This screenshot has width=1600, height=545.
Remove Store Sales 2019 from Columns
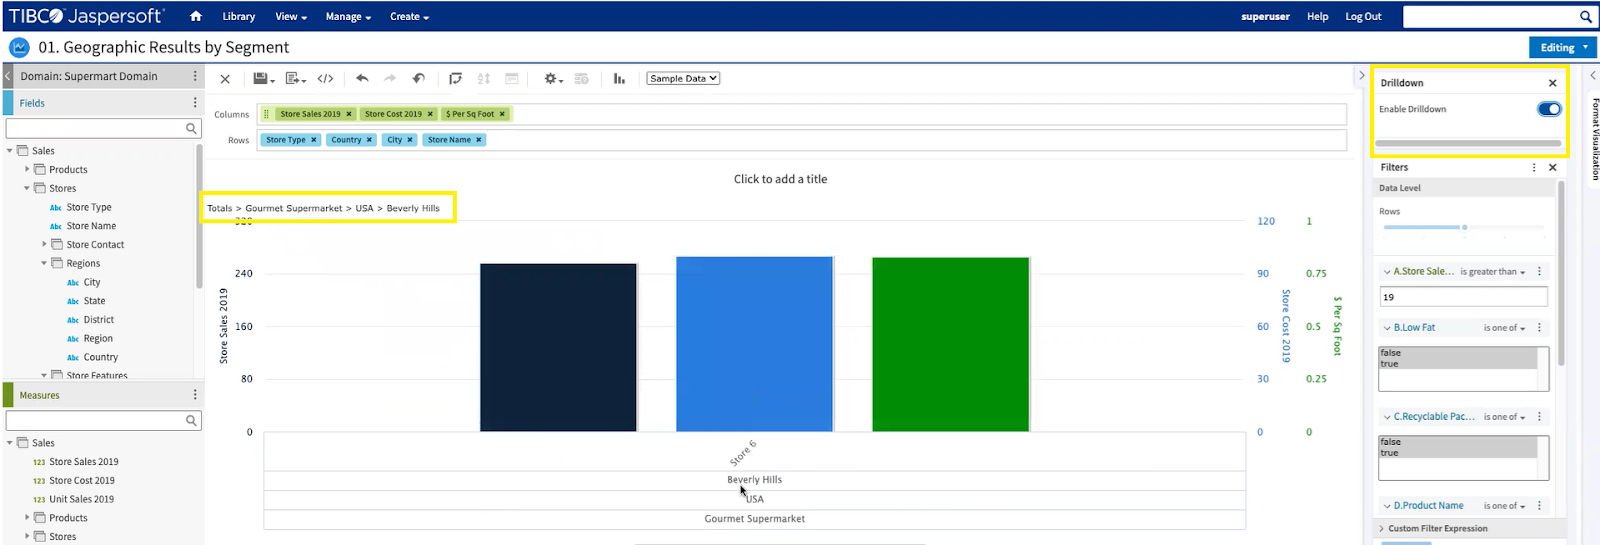click(349, 114)
